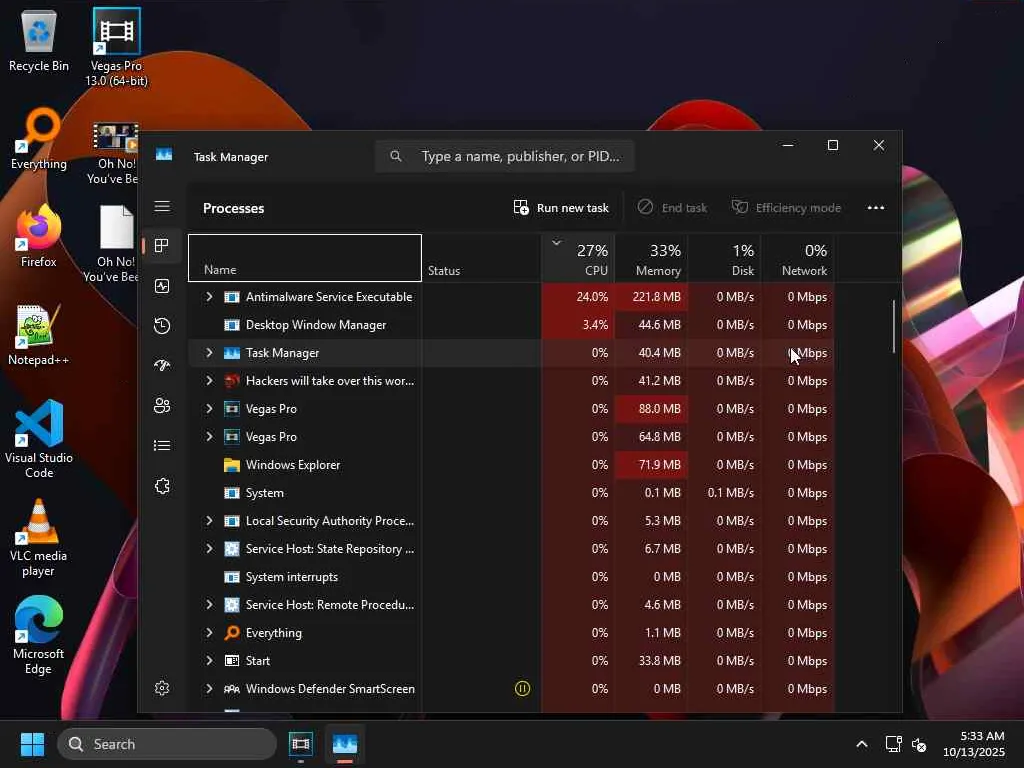Image resolution: width=1024 pixels, height=768 pixels.
Task: Expand the Hackers will take over process
Action: pos(209,381)
